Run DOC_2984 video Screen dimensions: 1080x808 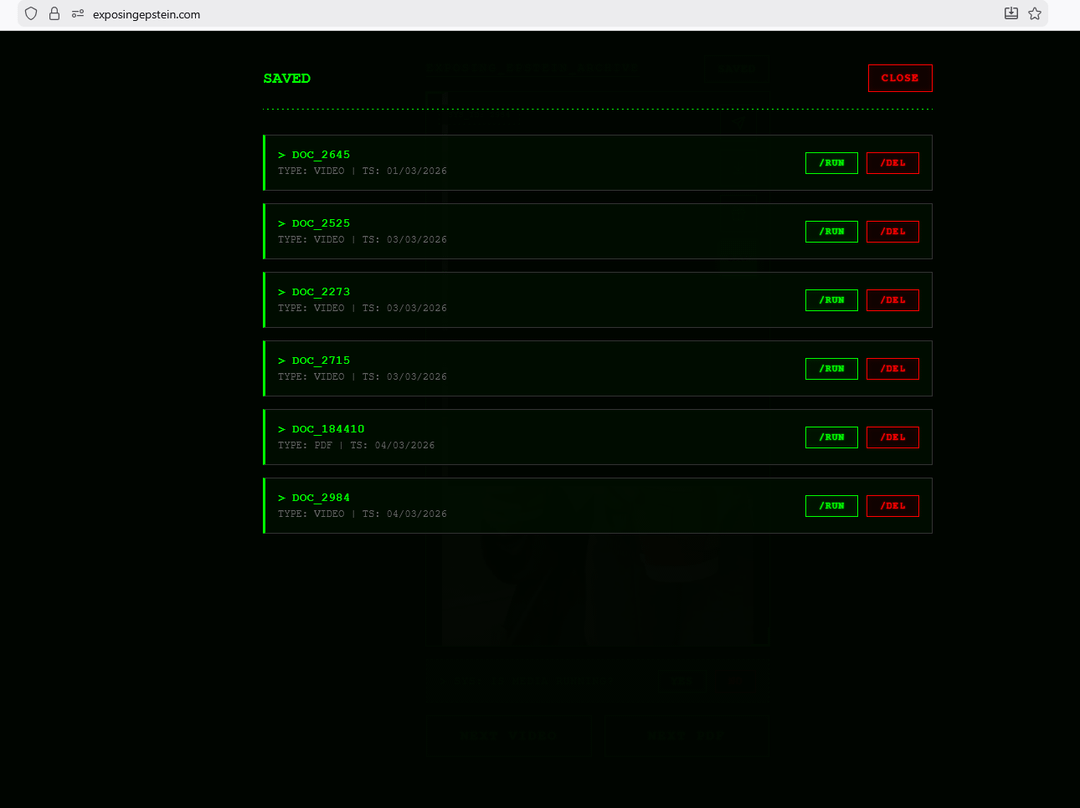coord(831,506)
